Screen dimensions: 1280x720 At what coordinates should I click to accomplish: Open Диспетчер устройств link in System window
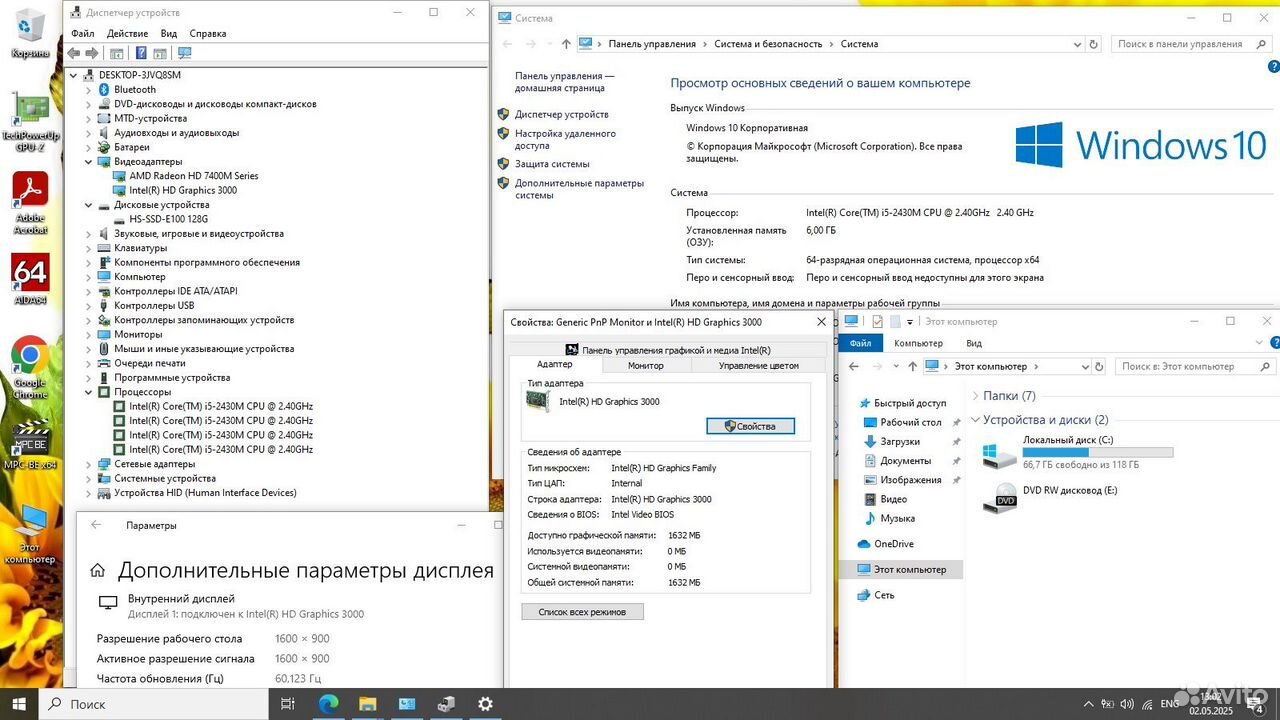point(561,114)
